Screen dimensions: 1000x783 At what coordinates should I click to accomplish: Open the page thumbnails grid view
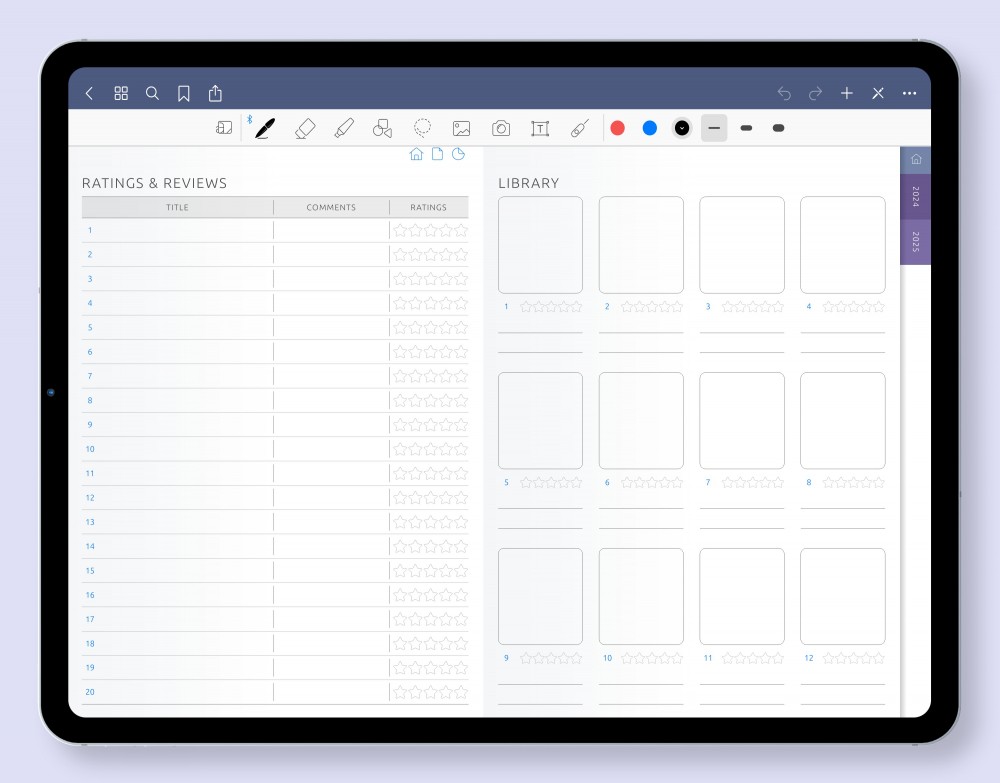click(121, 94)
